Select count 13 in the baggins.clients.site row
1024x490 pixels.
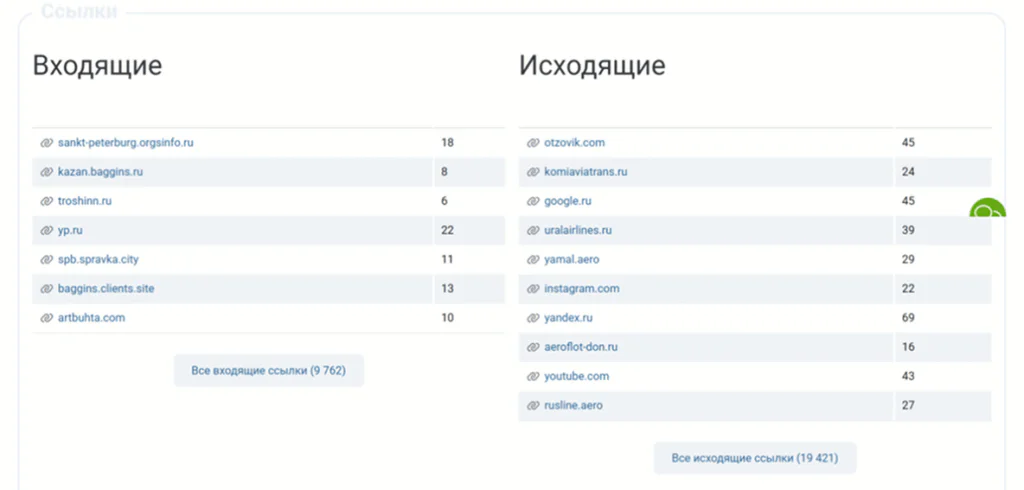tap(447, 289)
